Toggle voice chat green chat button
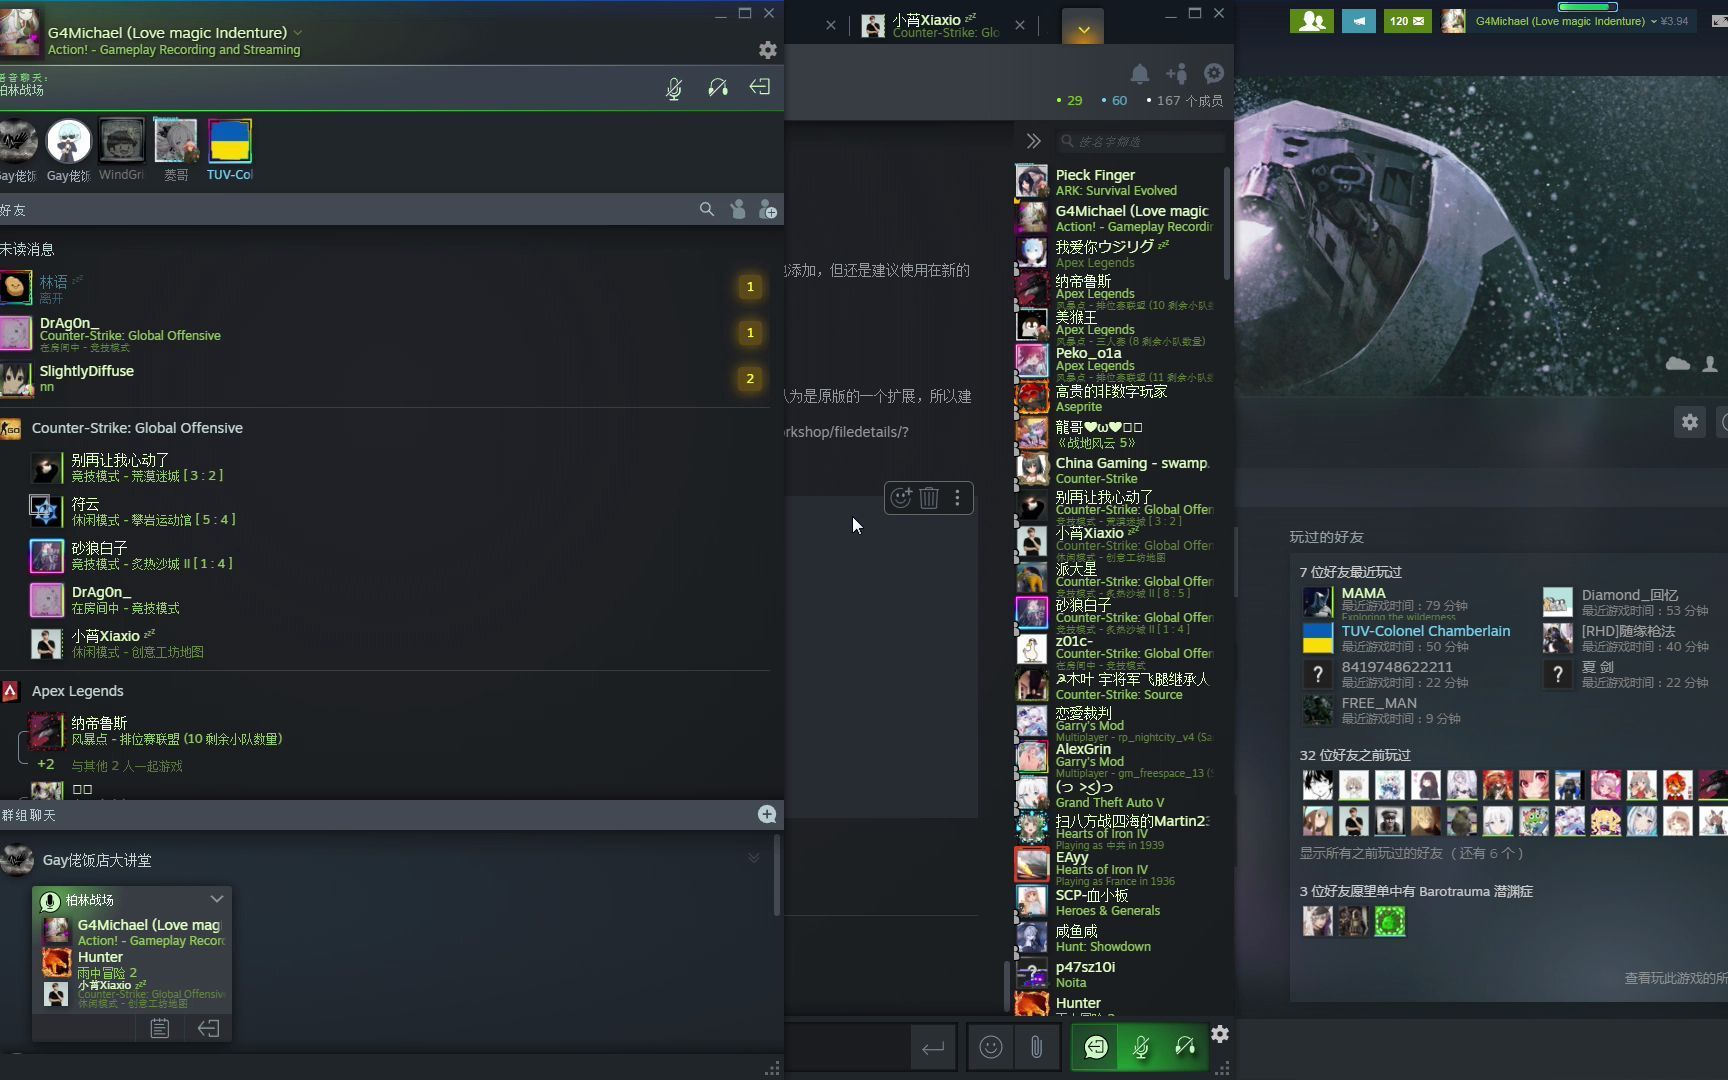Screen dimensions: 1728x1080 1096,1047
